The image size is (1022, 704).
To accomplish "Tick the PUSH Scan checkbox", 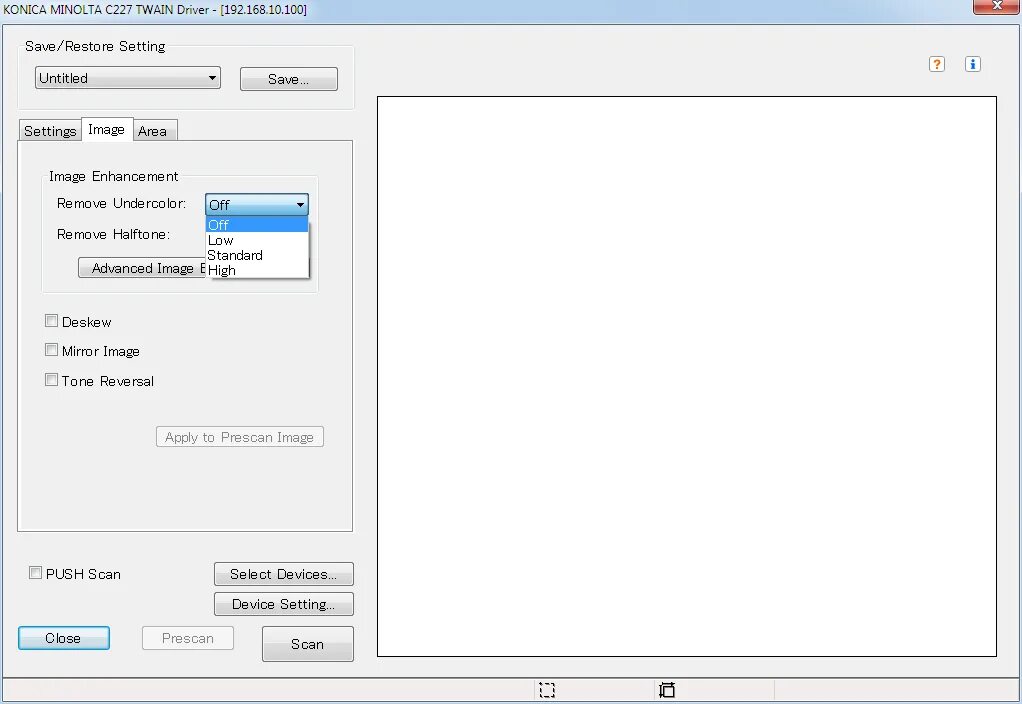I will pyautogui.click(x=35, y=573).
